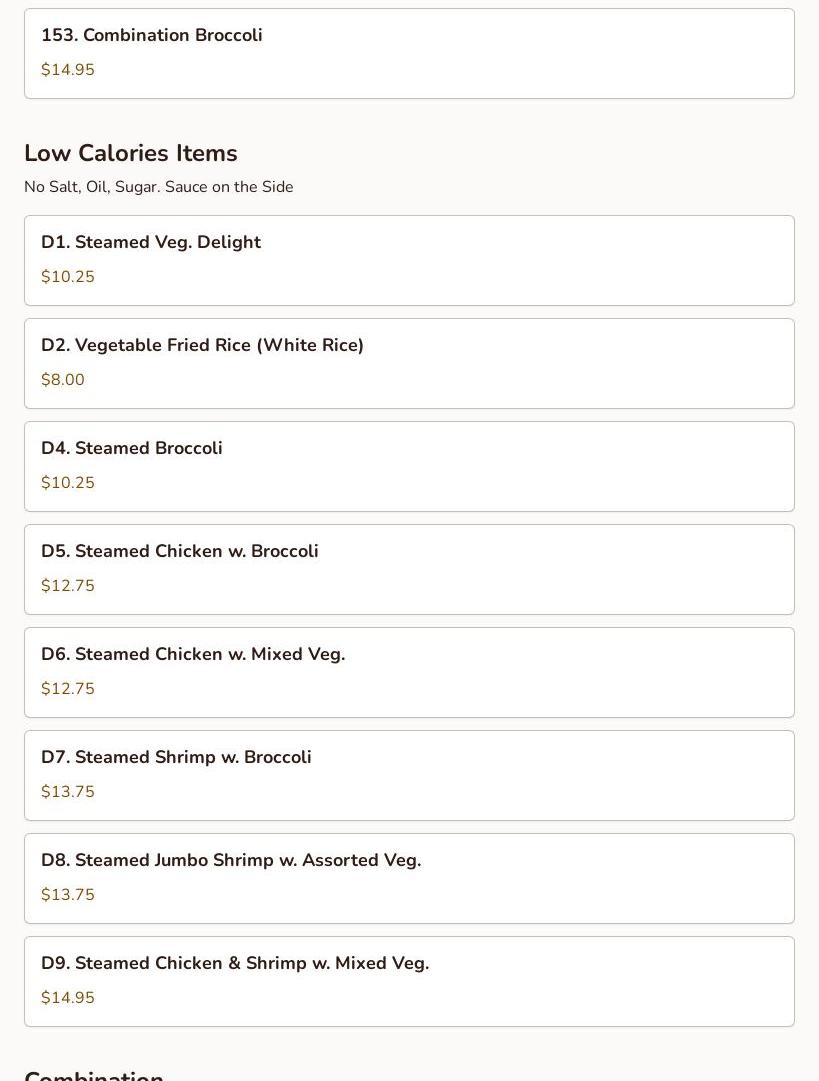Pick D6. Steamed Chicken w. Mixed Veg.

[x=410, y=673]
